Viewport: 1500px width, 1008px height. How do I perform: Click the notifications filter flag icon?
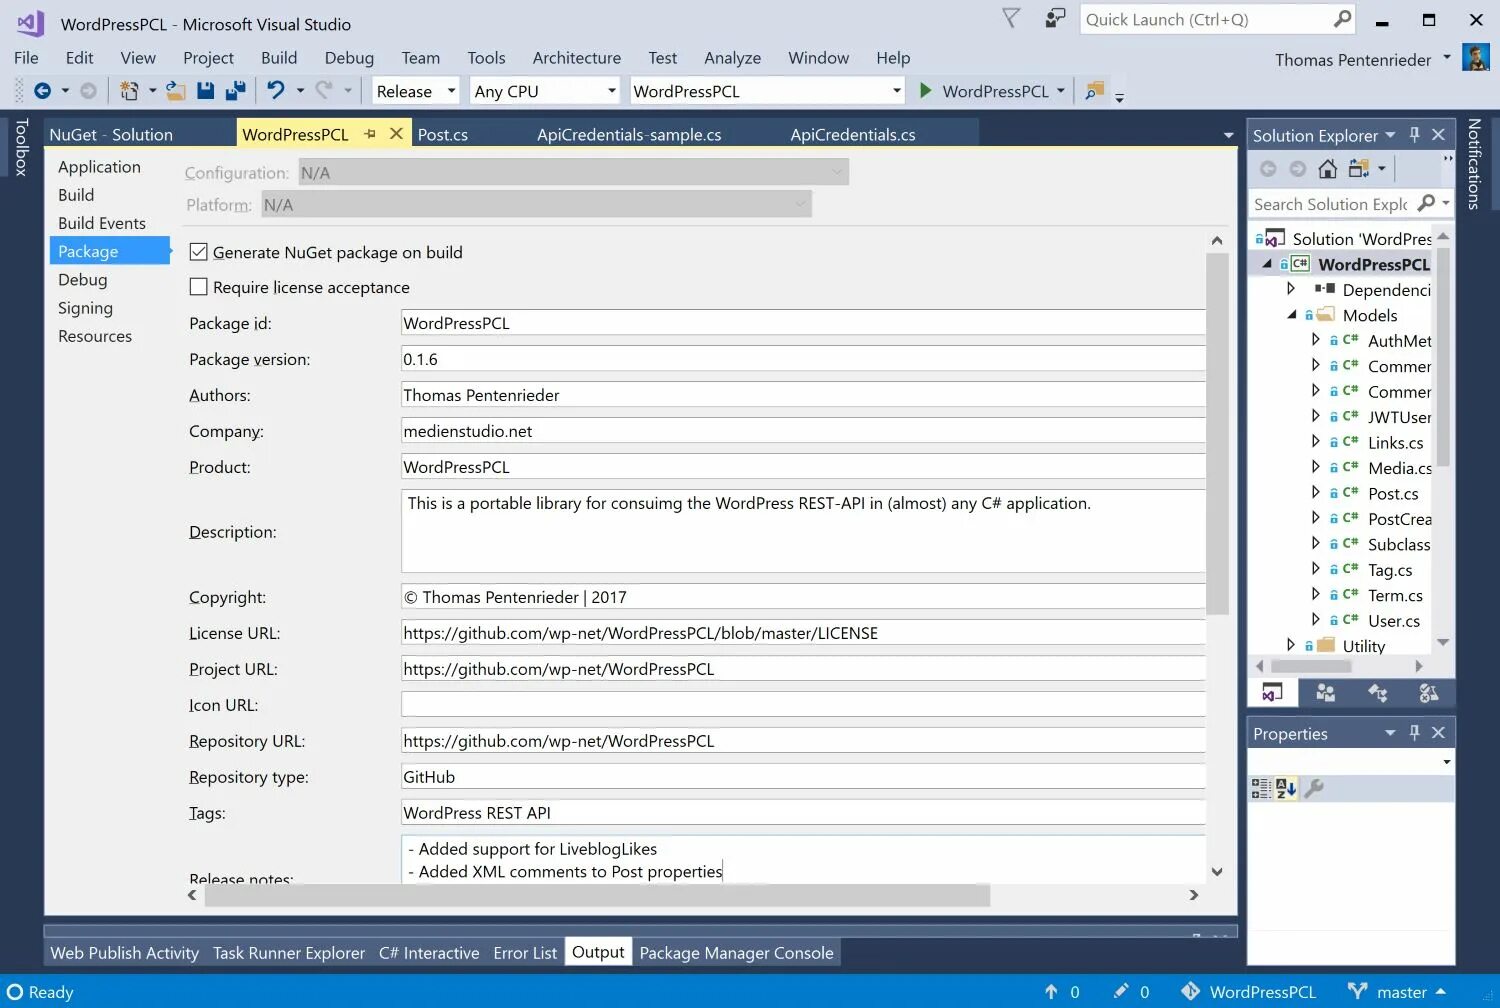pyautogui.click(x=1011, y=19)
